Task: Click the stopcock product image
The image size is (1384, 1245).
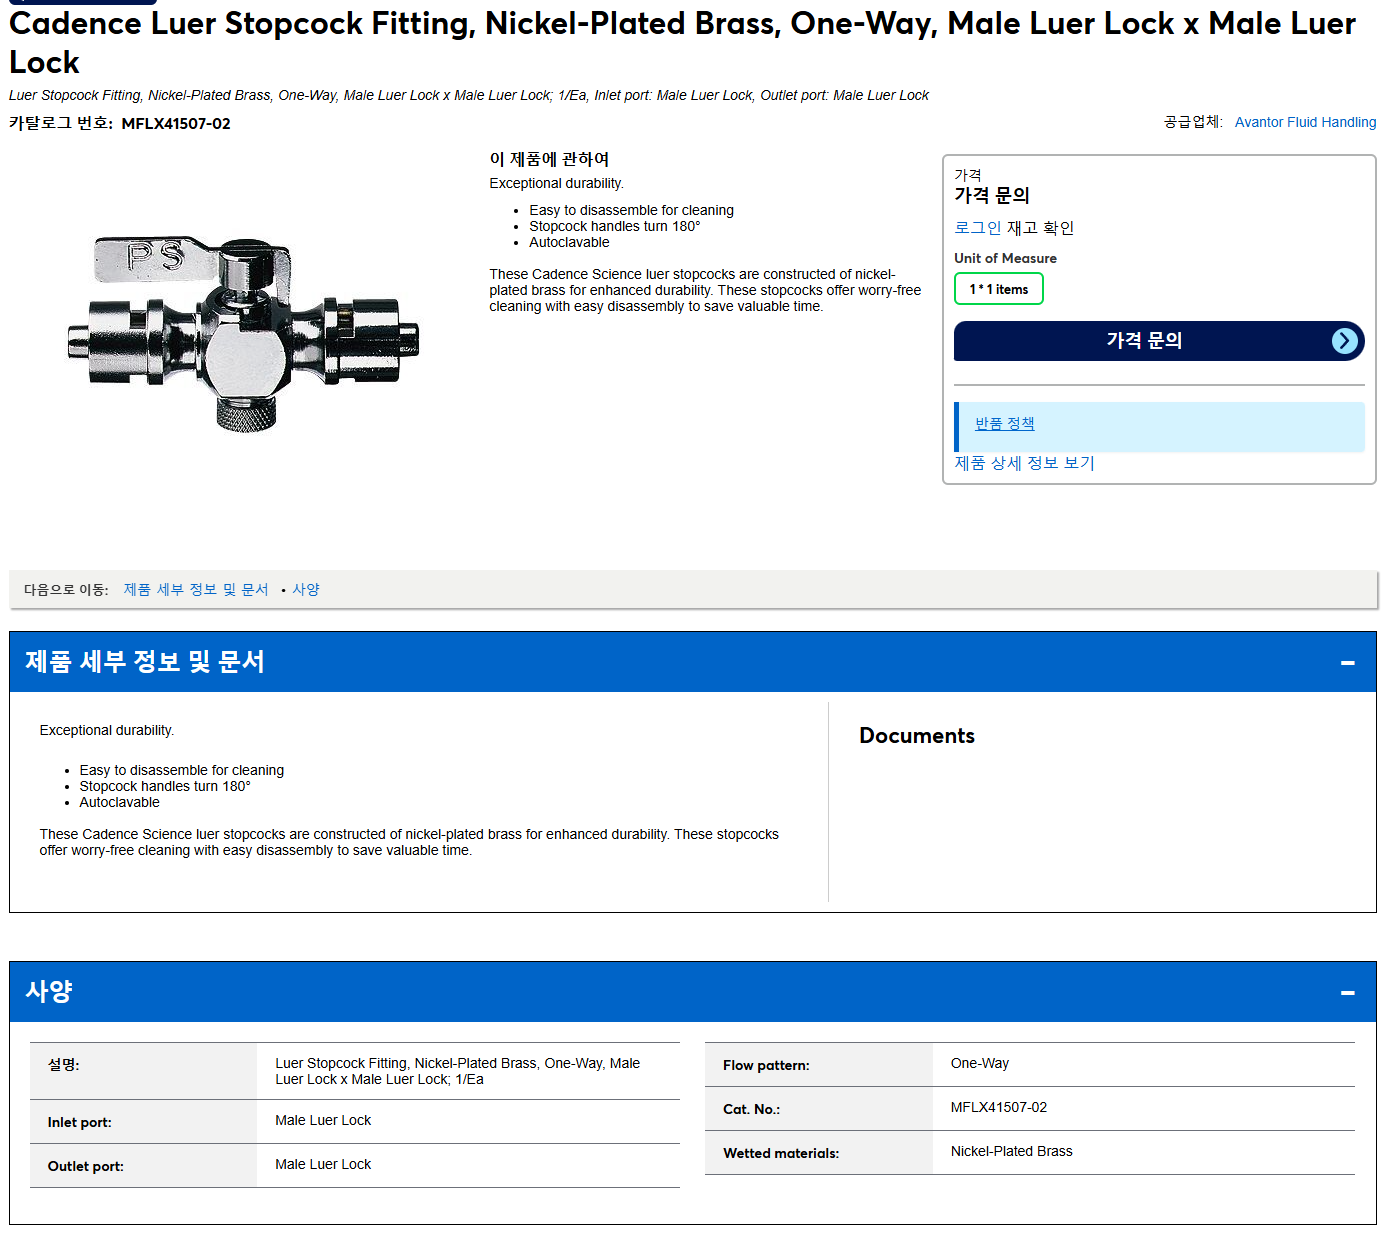Action: pos(243,333)
